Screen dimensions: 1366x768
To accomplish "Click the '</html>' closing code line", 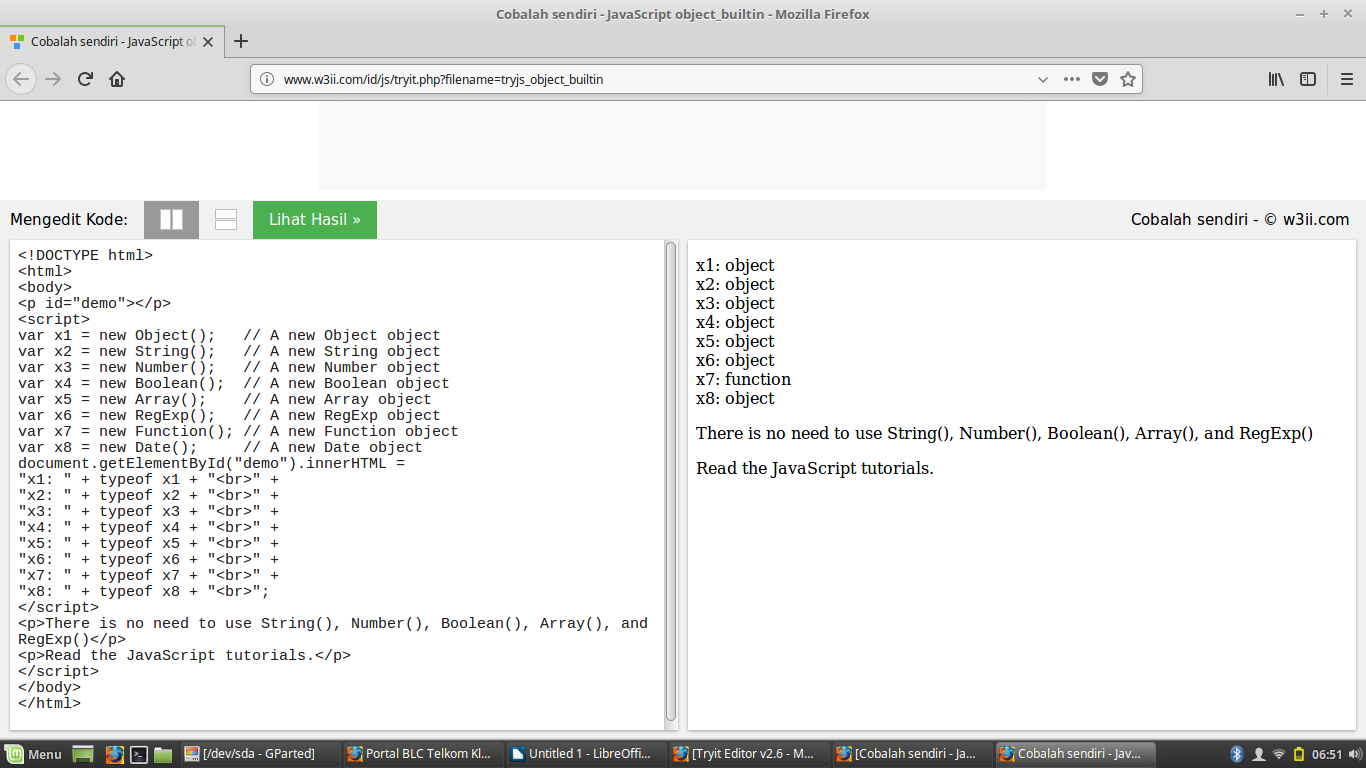I will pos(49,703).
